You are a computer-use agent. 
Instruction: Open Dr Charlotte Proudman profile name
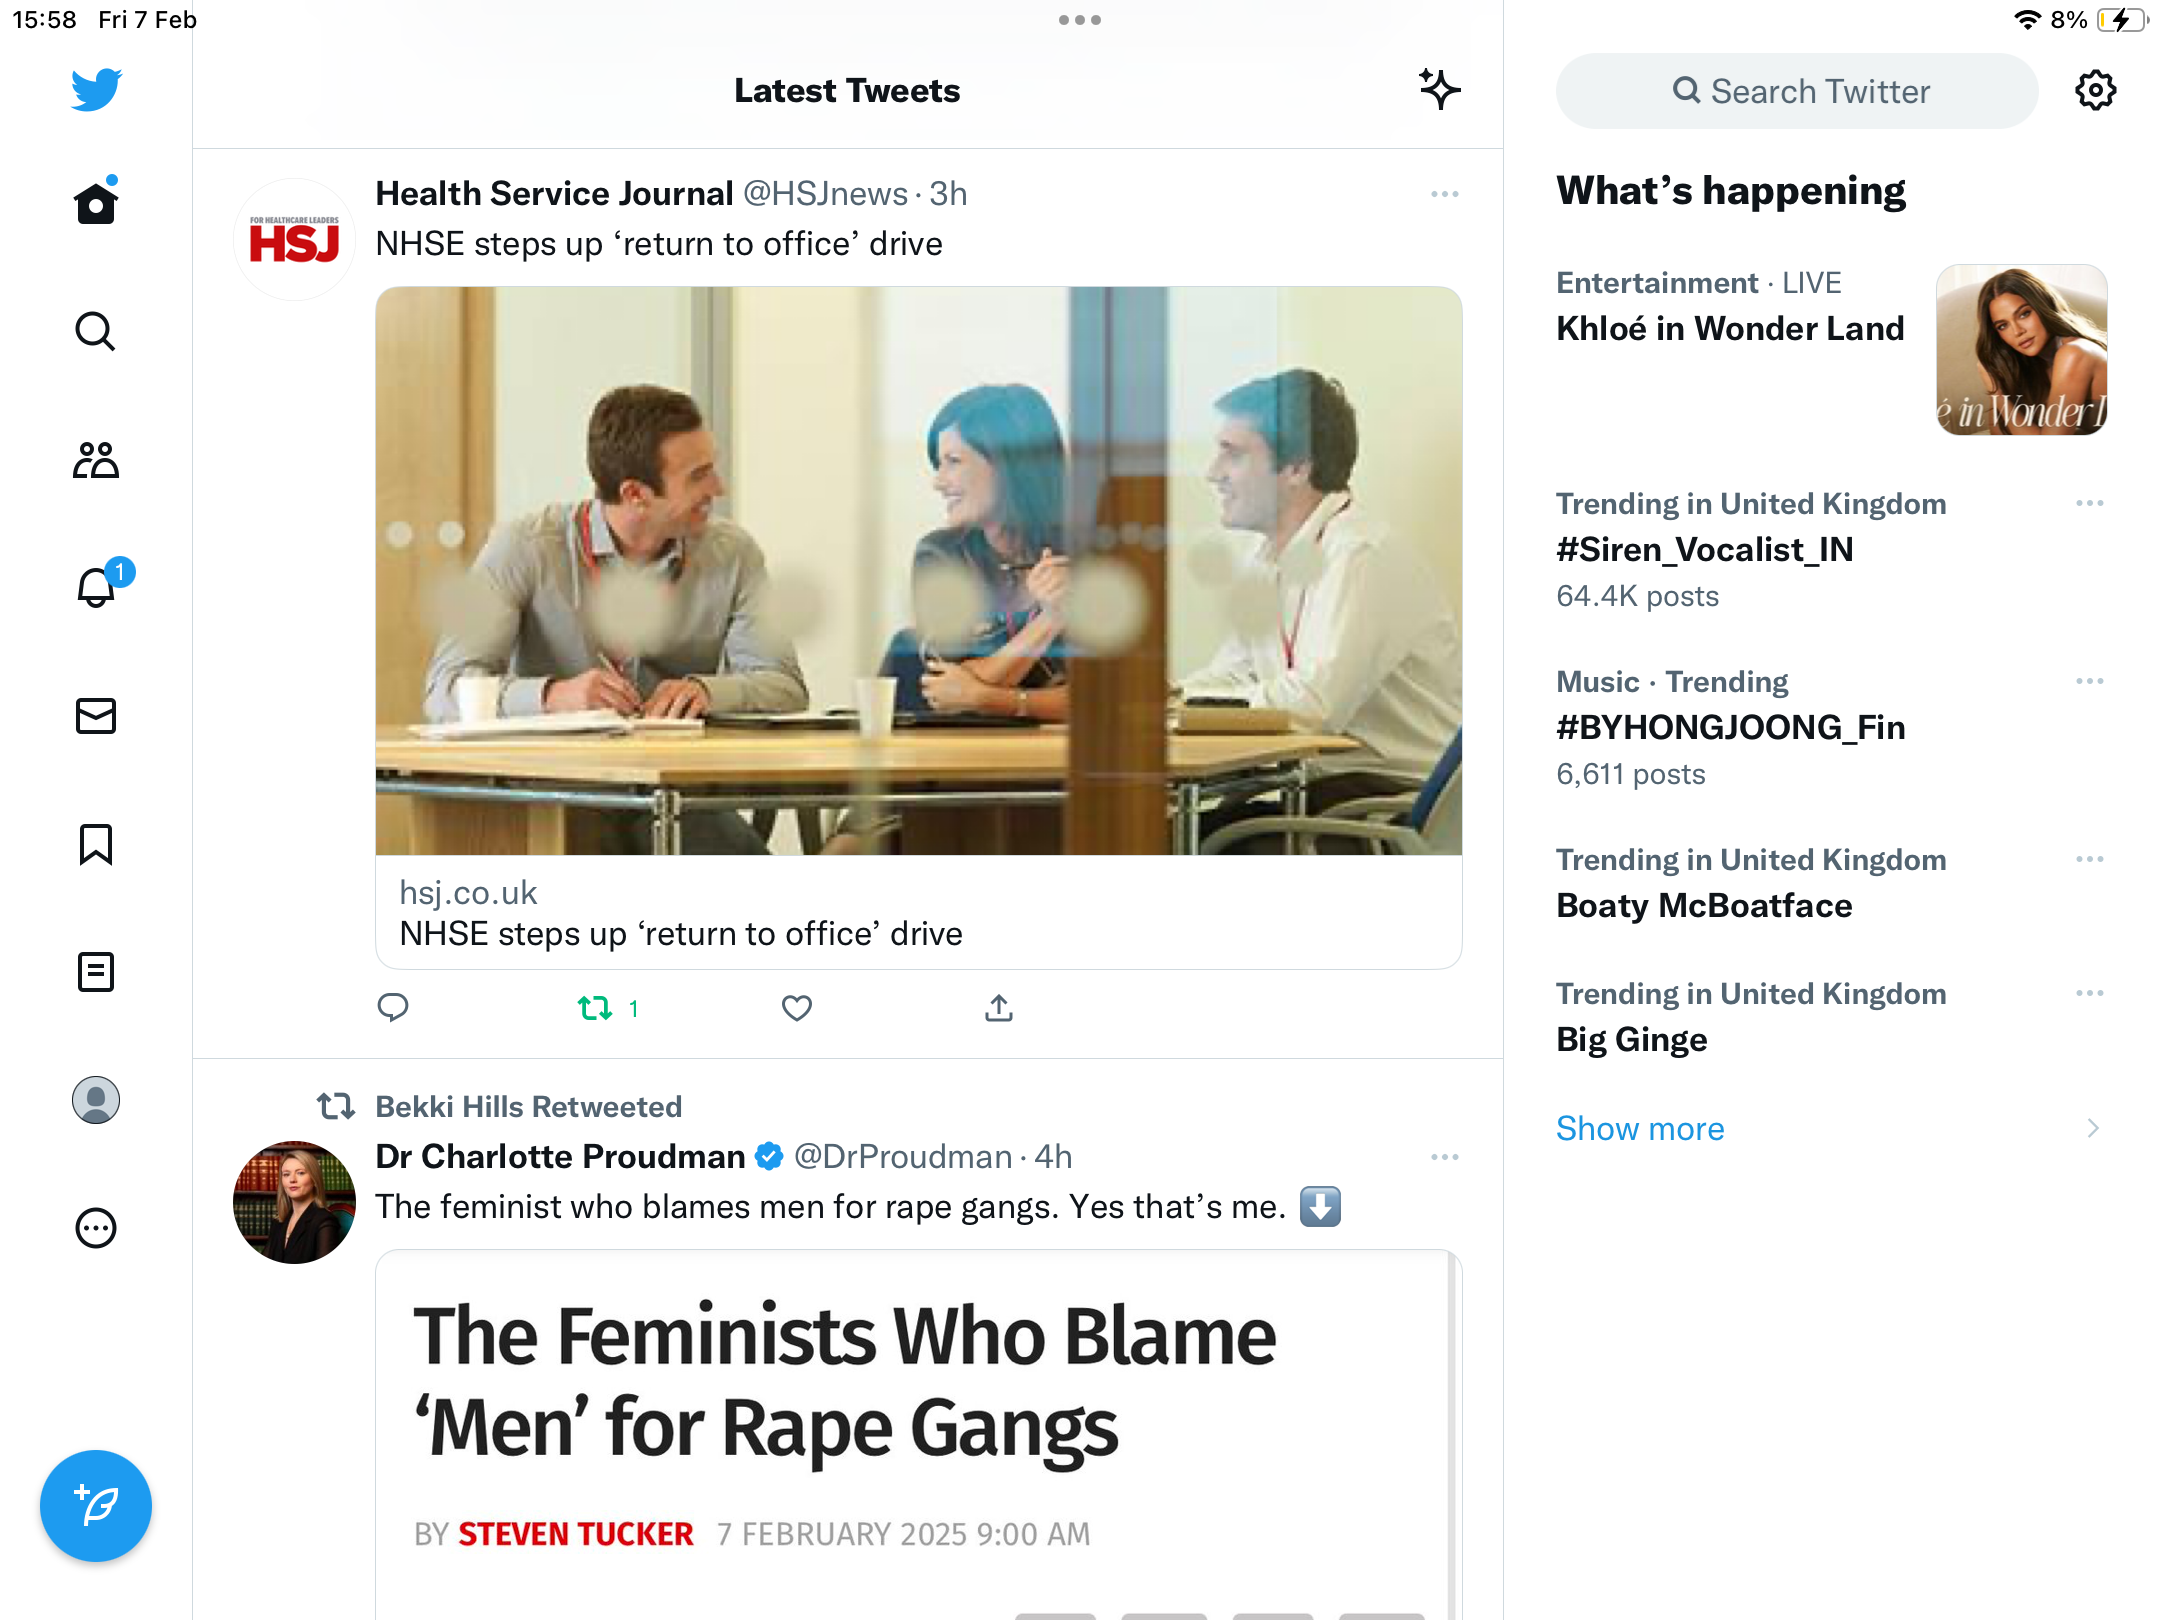(x=560, y=1156)
